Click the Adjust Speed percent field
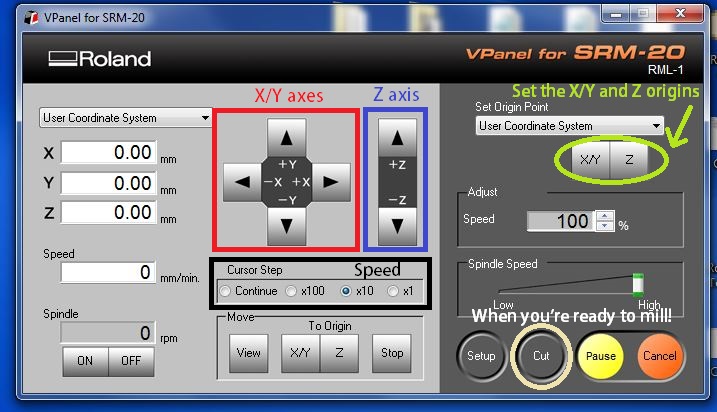The width and height of the screenshot is (717, 412). tap(561, 221)
